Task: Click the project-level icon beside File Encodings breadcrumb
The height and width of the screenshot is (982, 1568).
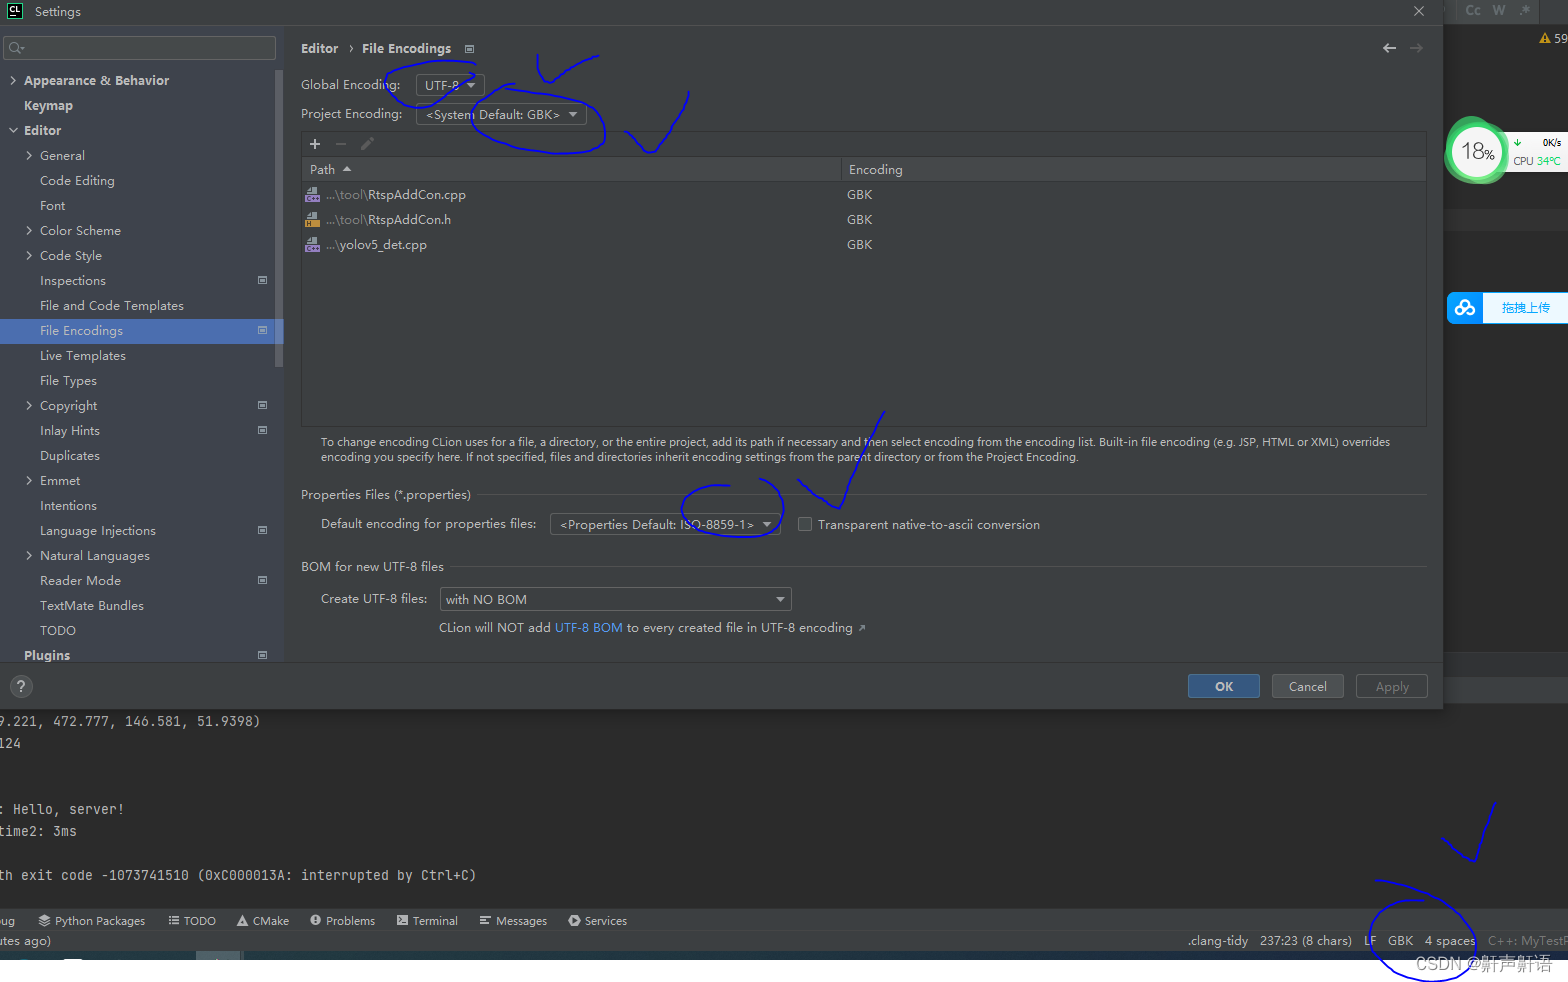Action: pyautogui.click(x=470, y=49)
